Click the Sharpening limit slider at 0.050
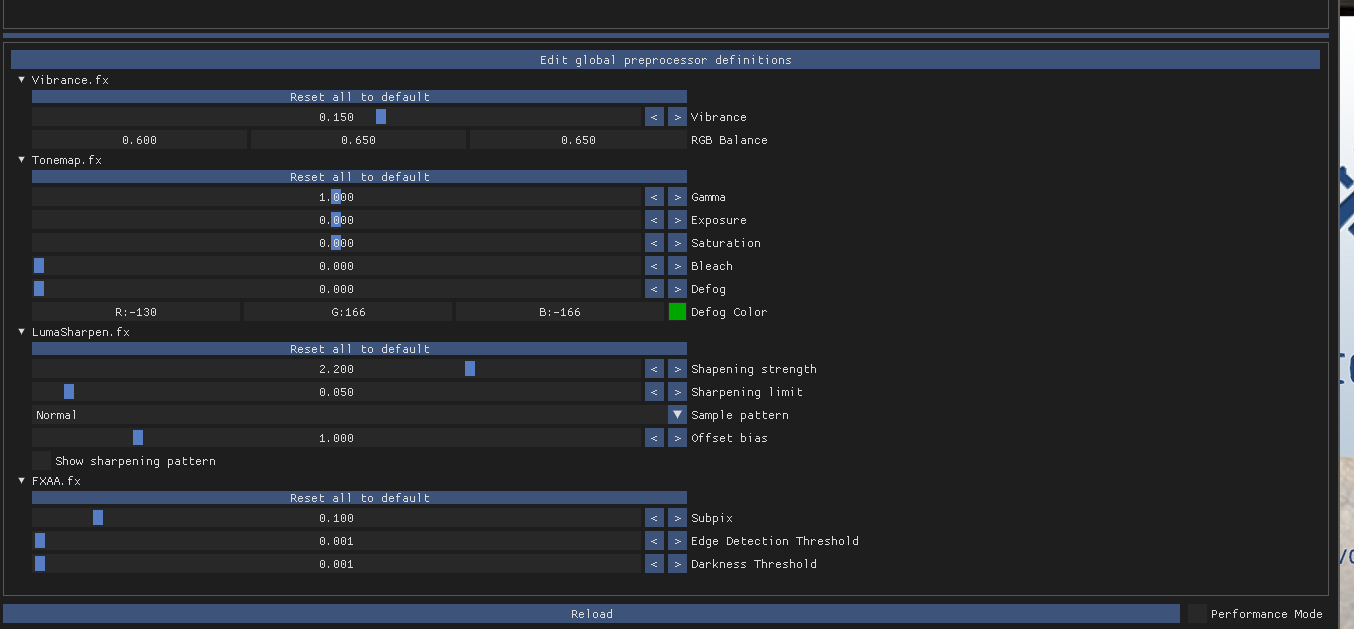Screen dimensions: 1354x629 (x=336, y=392)
